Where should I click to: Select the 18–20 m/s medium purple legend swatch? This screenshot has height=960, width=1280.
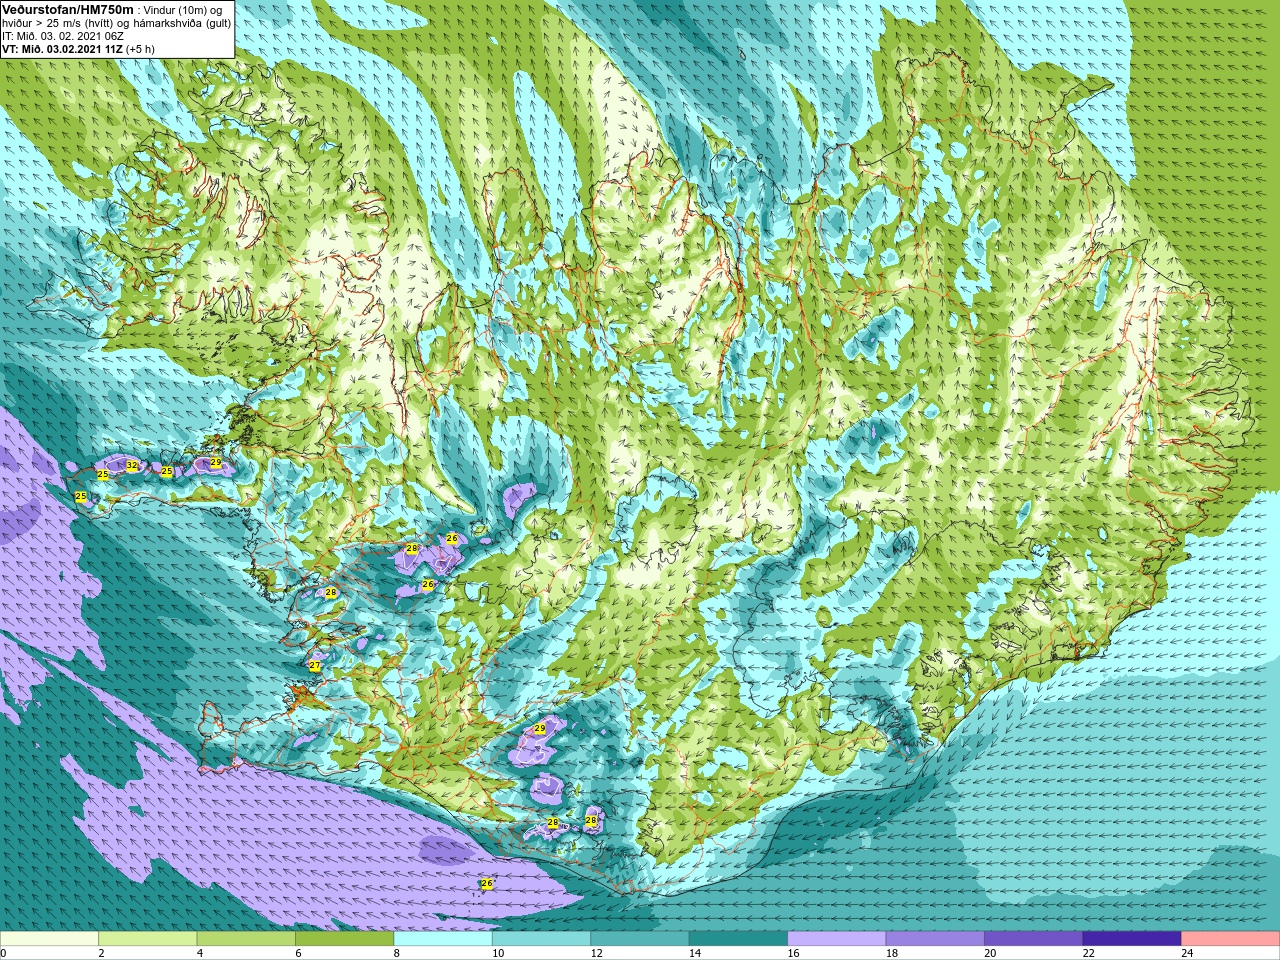tap(935, 939)
